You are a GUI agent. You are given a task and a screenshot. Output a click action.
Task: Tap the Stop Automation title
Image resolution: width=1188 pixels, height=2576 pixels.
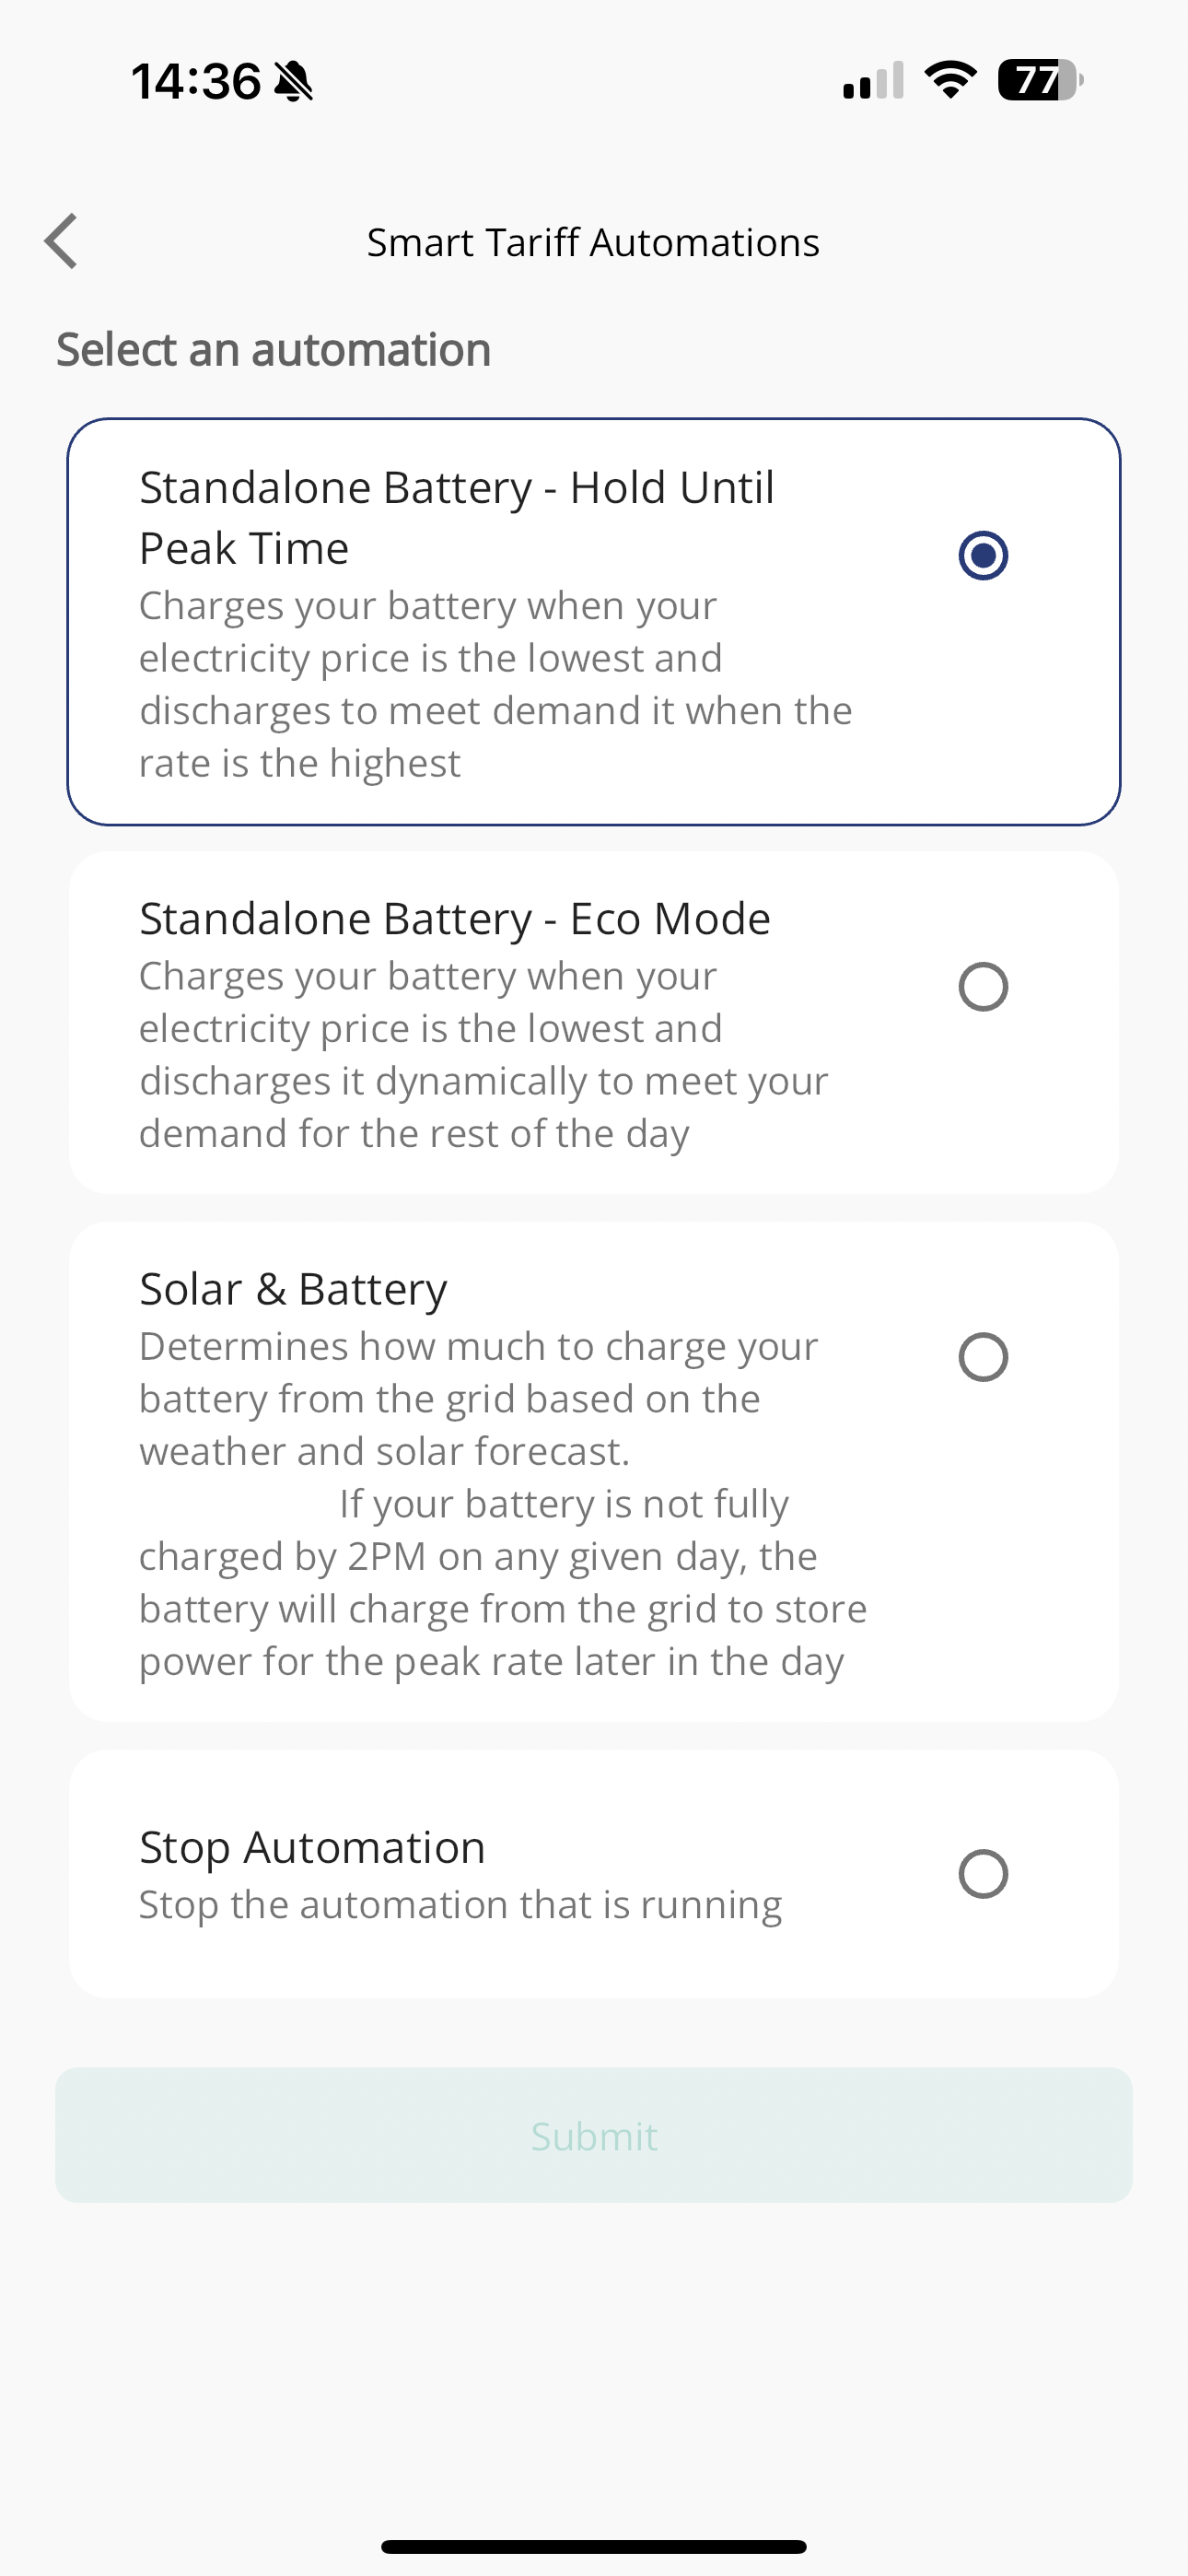pyautogui.click(x=312, y=1847)
